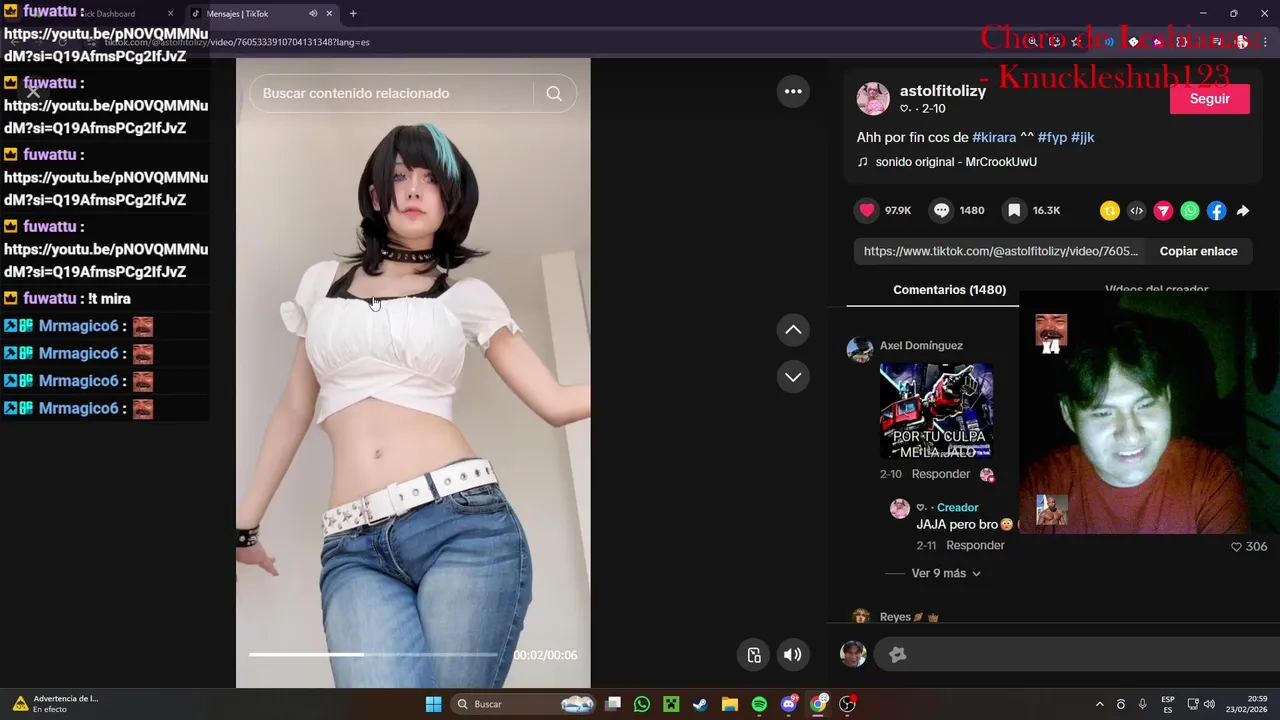Screen dimensions: 1280x720
Task: Click the add comment input field
Action: pyautogui.click(x=1075, y=654)
